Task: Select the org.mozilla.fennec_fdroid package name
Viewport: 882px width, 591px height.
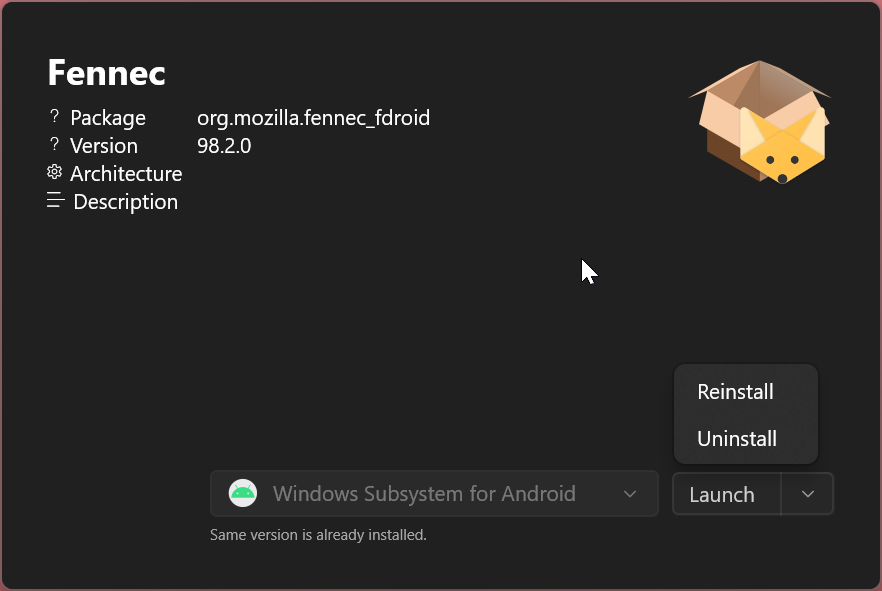Action: pos(313,118)
